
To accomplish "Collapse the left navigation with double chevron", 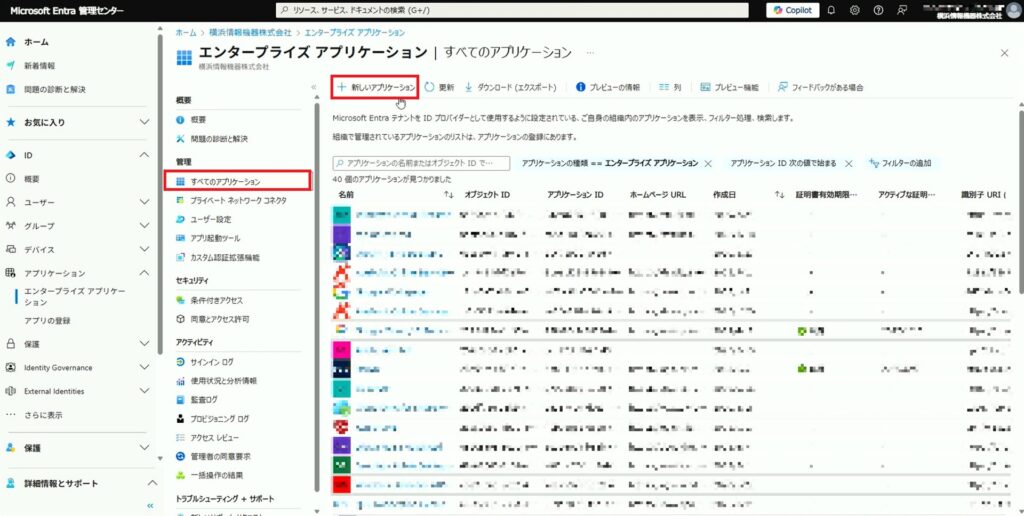I will tap(150, 506).
